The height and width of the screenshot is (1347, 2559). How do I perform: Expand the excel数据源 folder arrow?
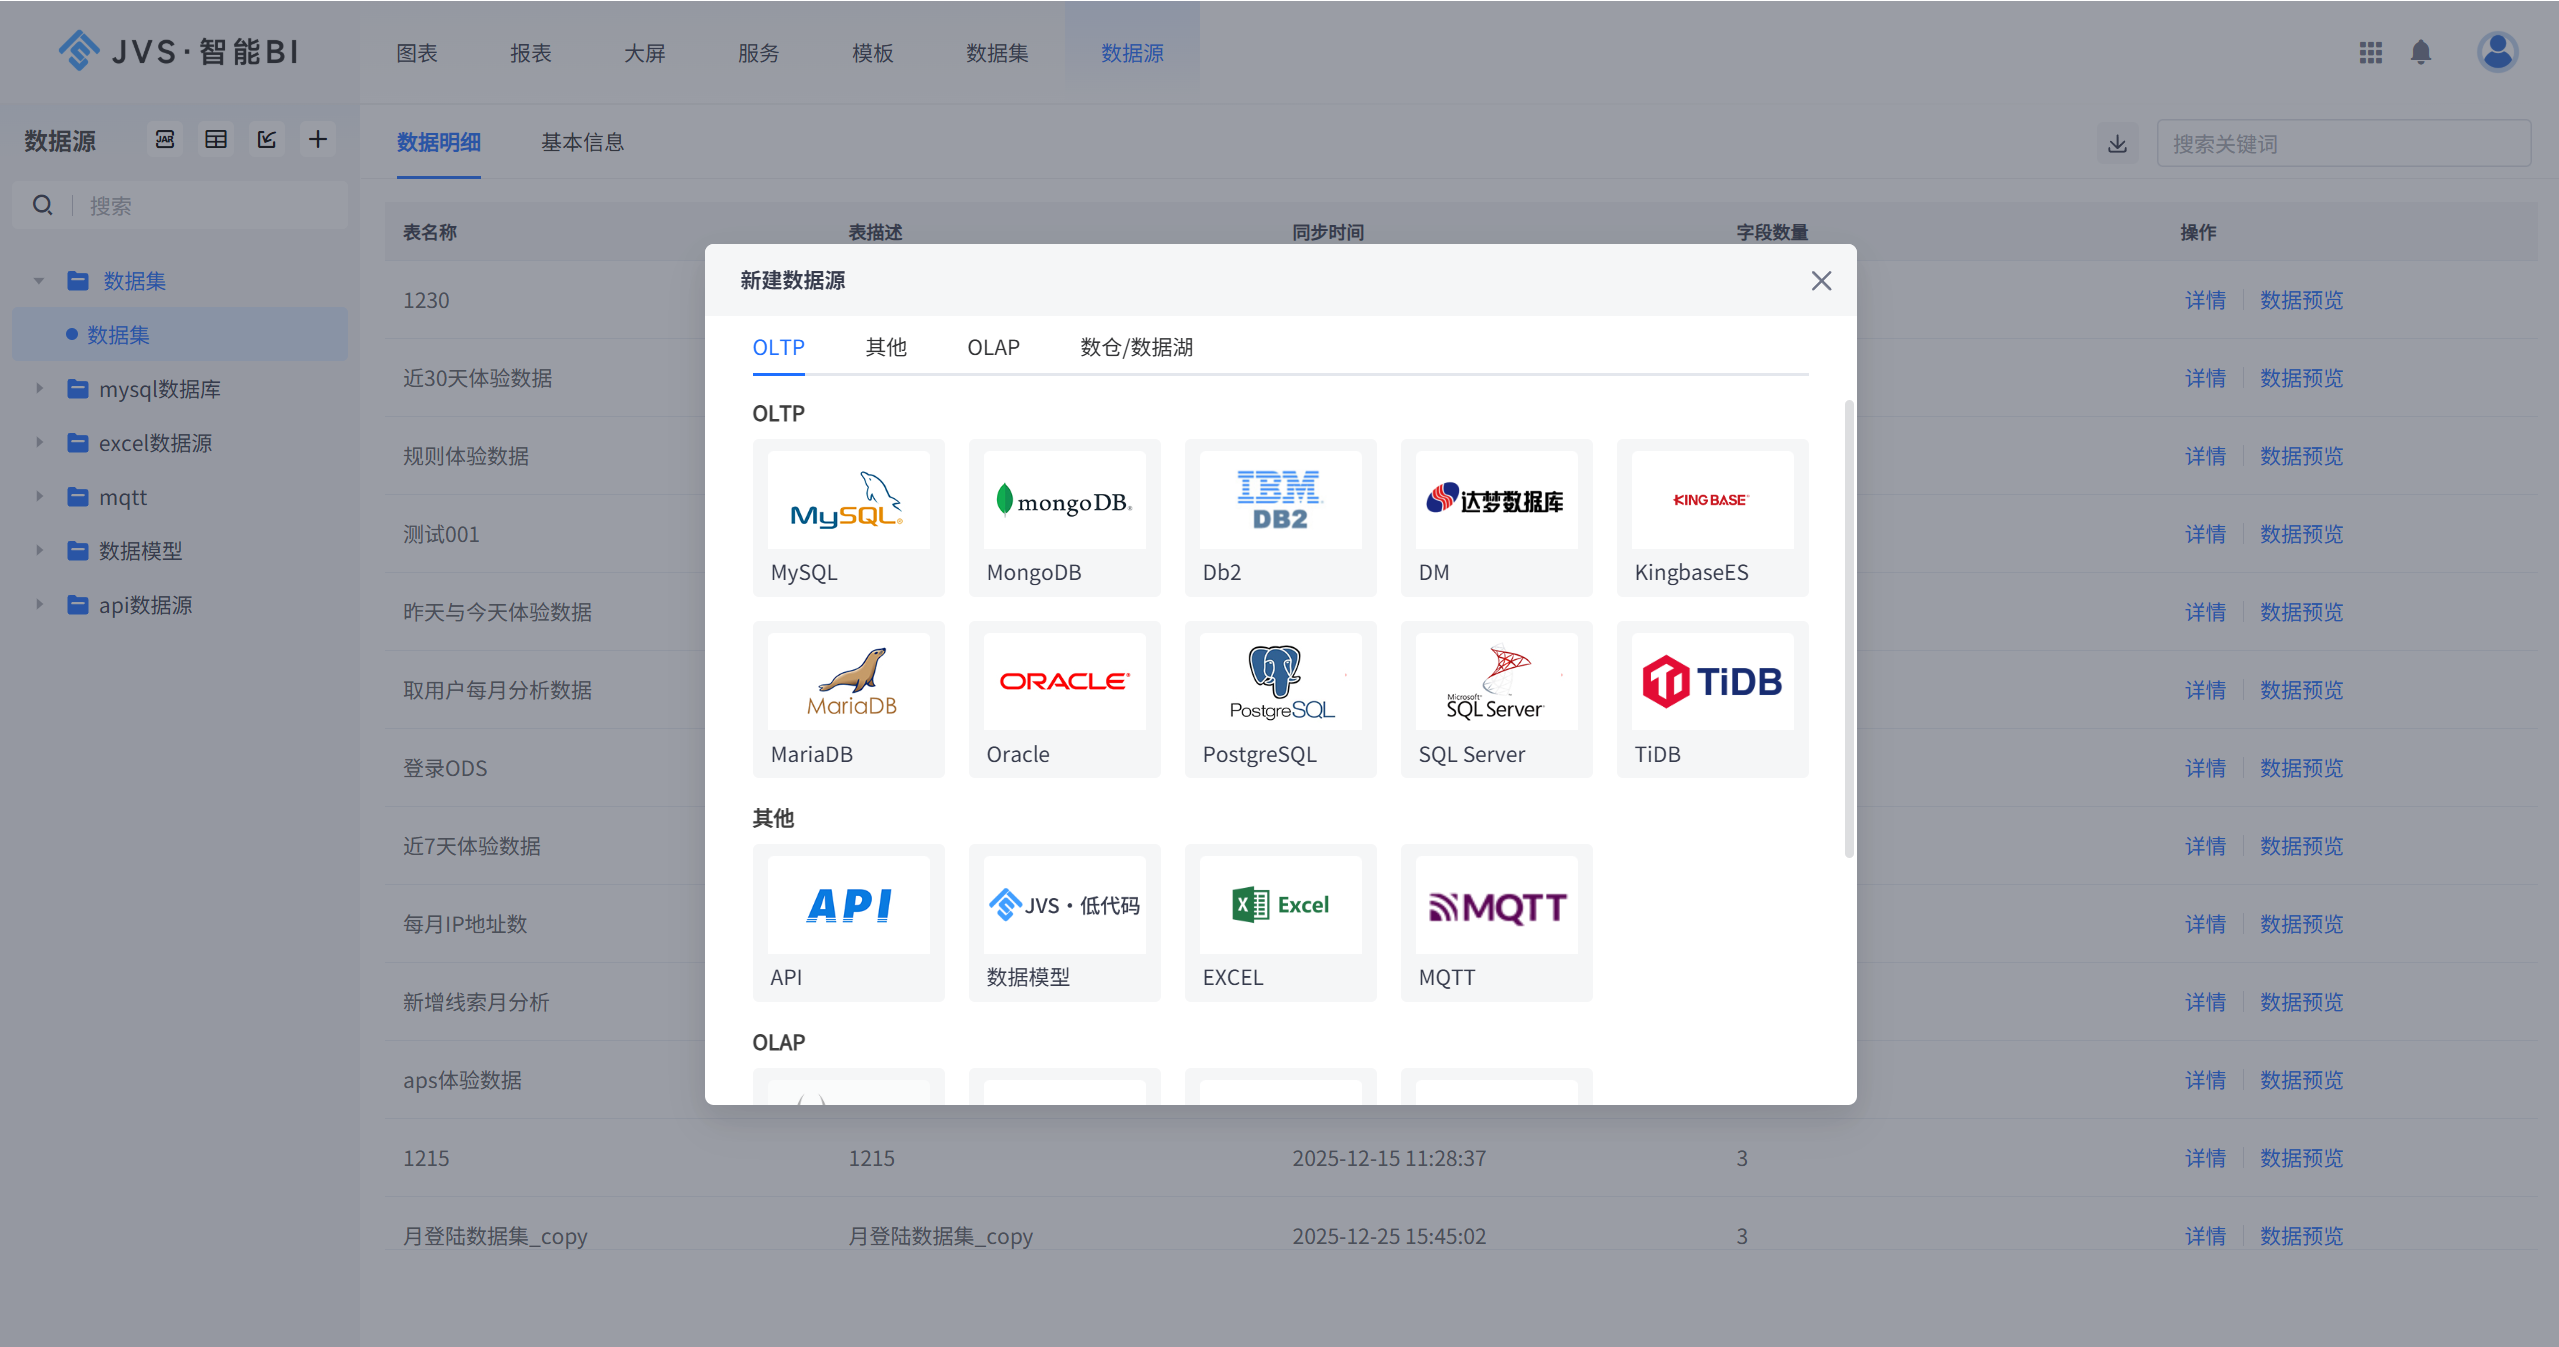40,442
